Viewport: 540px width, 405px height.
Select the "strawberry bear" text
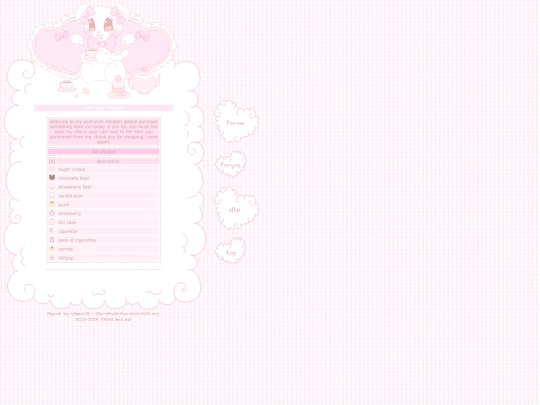[x=75, y=187]
